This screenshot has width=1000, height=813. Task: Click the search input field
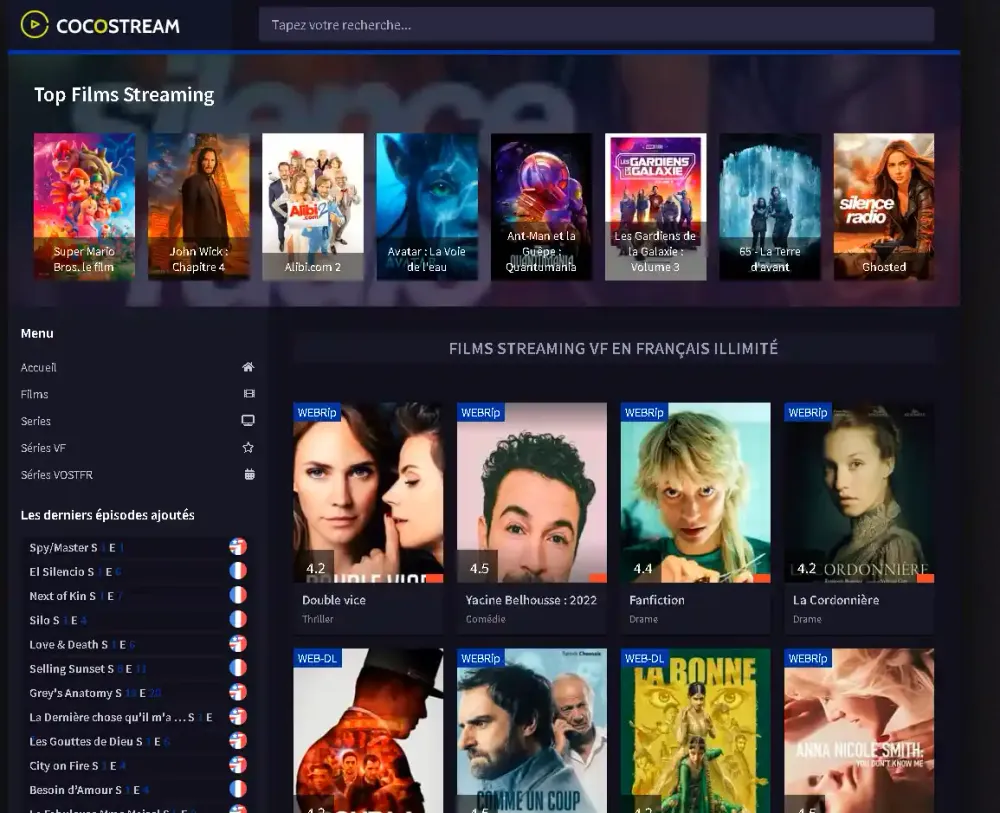tap(597, 24)
